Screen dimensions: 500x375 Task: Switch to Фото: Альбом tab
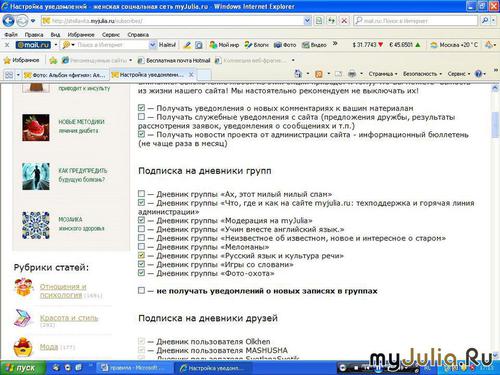tap(66, 75)
